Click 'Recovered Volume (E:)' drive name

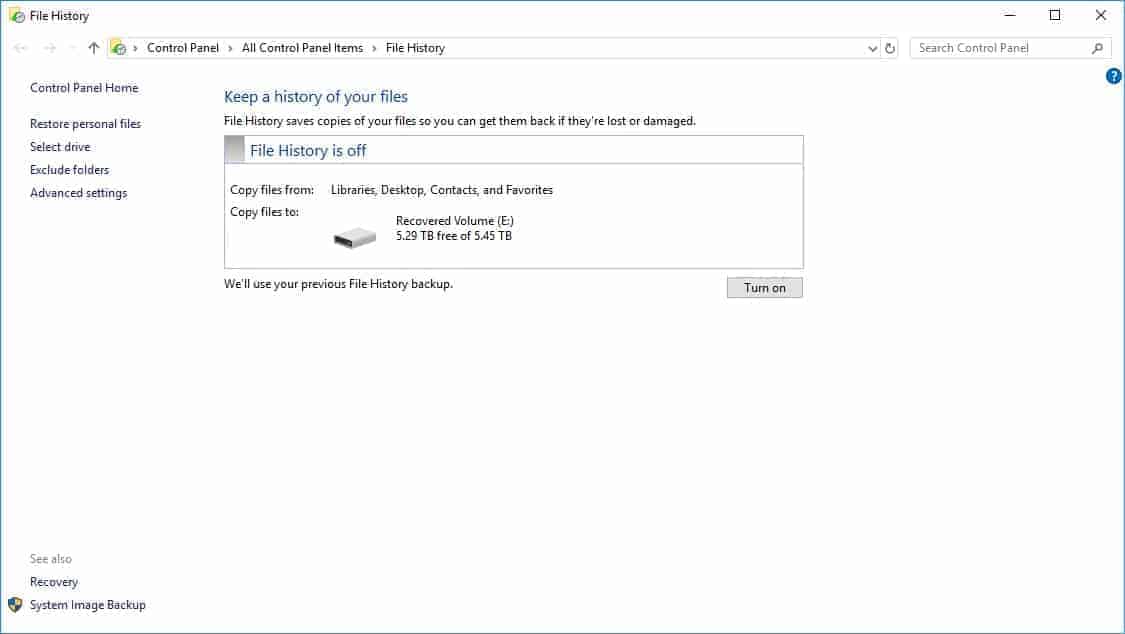click(x=455, y=221)
